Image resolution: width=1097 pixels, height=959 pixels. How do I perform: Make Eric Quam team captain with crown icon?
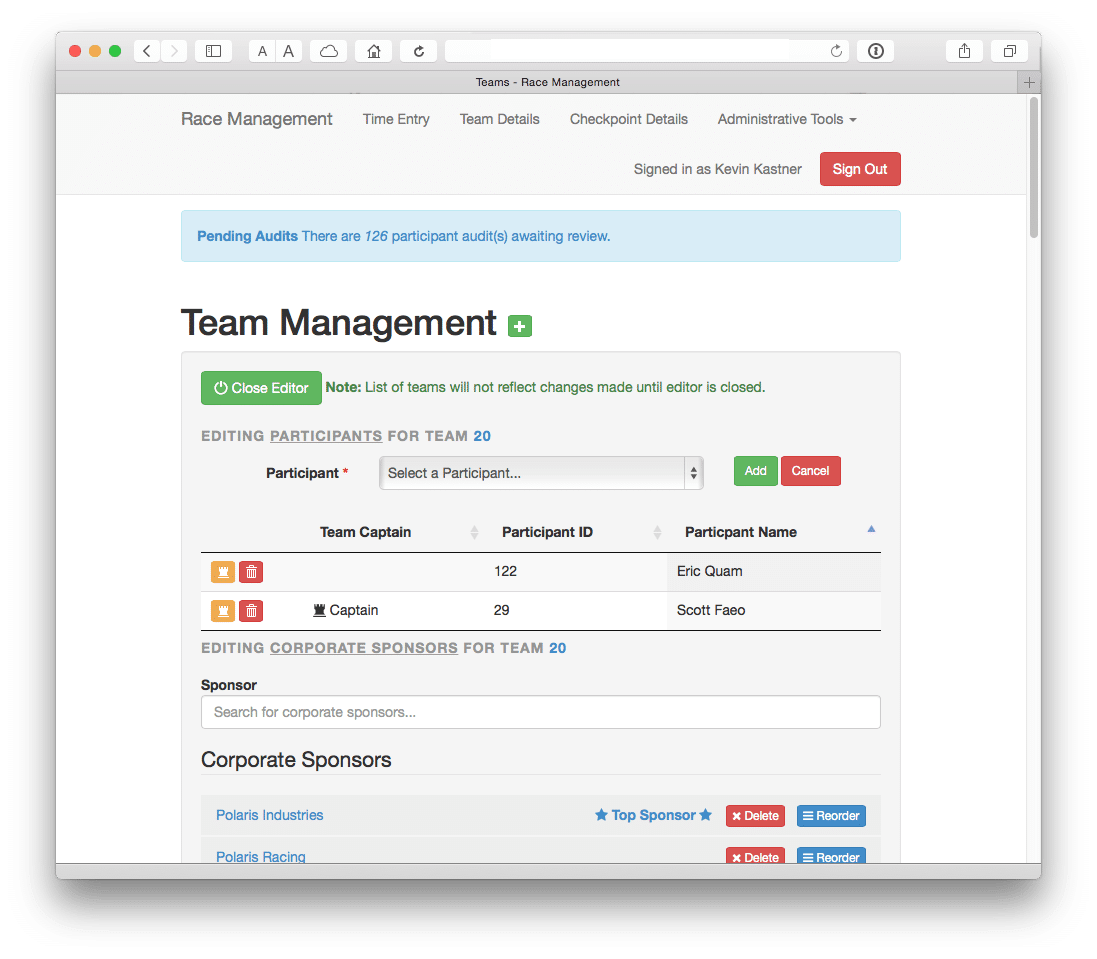pyautogui.click(x=222, y=572)
